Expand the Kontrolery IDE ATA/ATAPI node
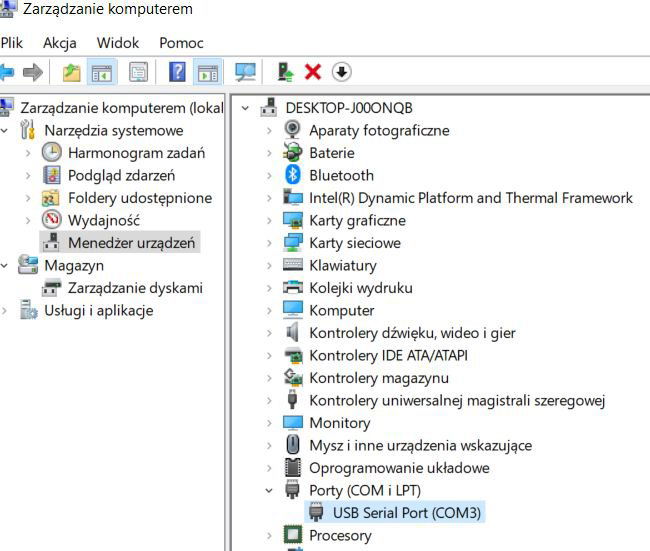The width and height of the screenshot is (650, 551). tap(269, 356)
